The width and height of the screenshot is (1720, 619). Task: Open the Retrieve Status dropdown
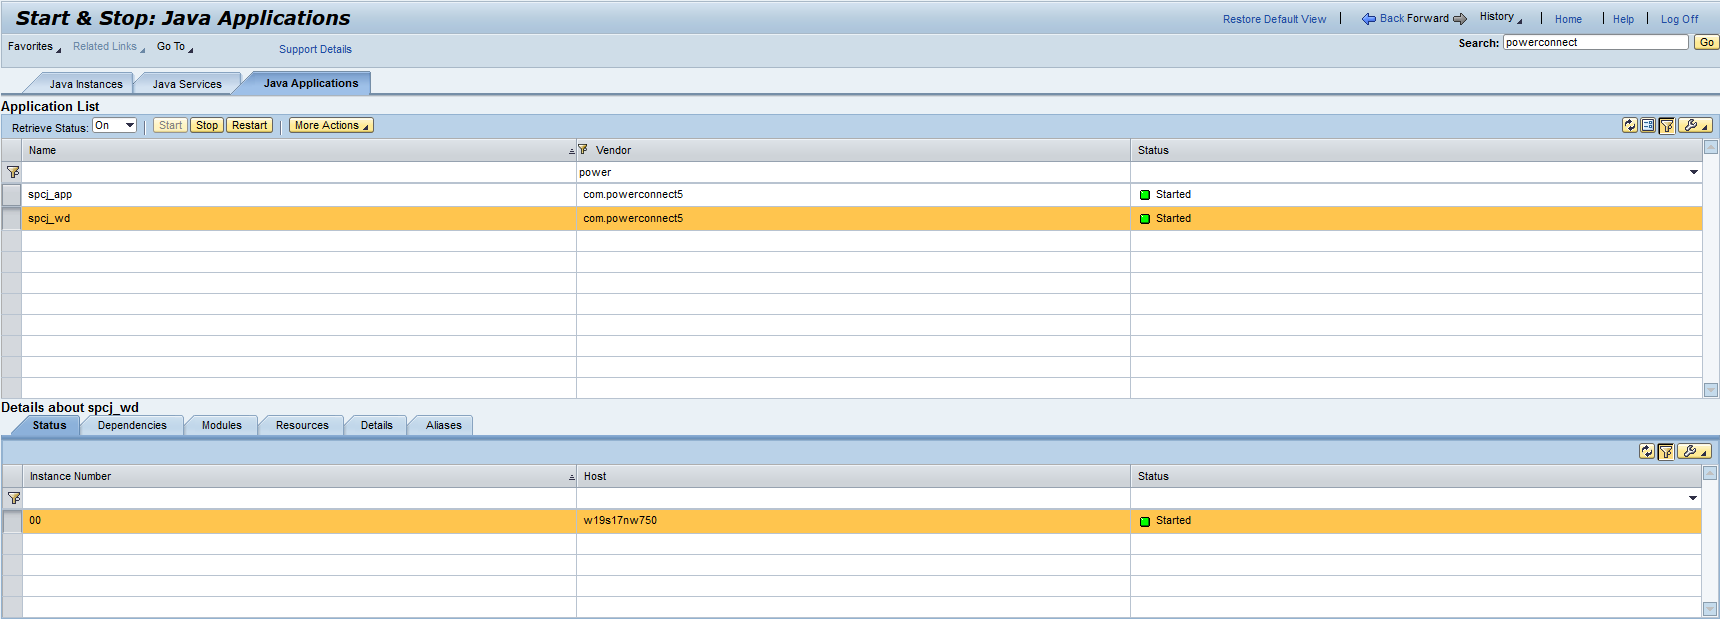(115, 126)
